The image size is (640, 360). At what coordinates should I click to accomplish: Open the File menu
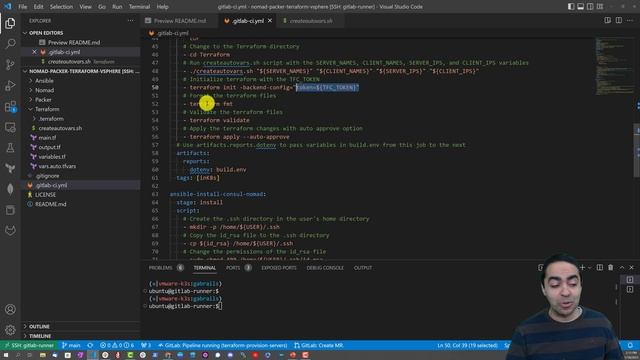(x=22, y=7)
